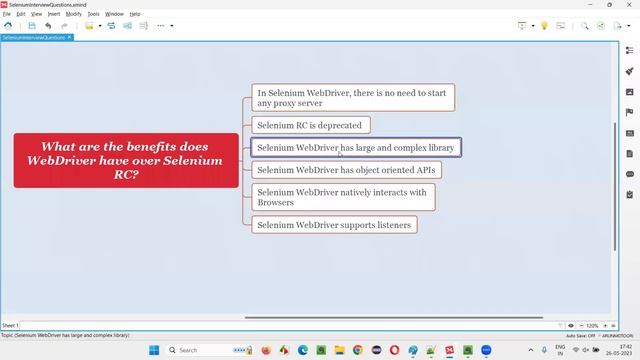Open Brainstorming with the lightbulb icon

point(544,26)
